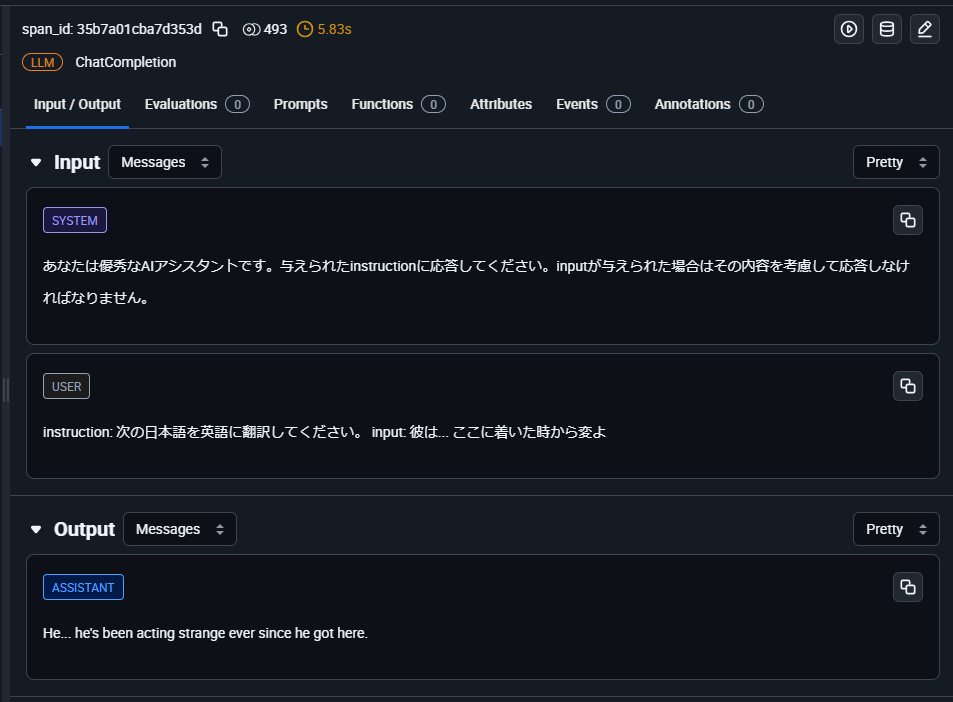Open the Annotations tab

click(x=708, y=104)
